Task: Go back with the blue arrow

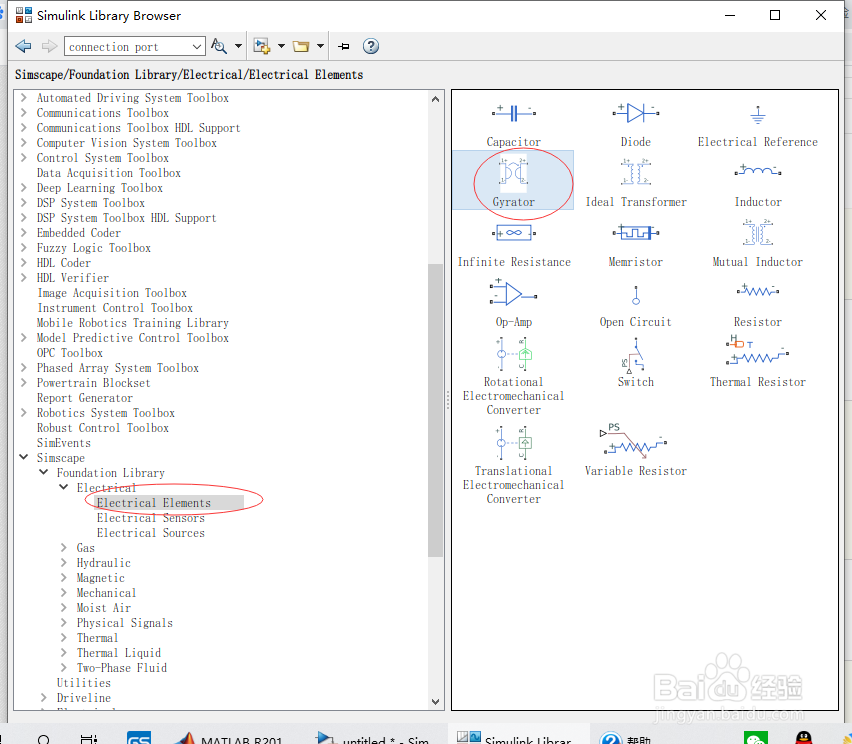Action: tap(23, 46)
